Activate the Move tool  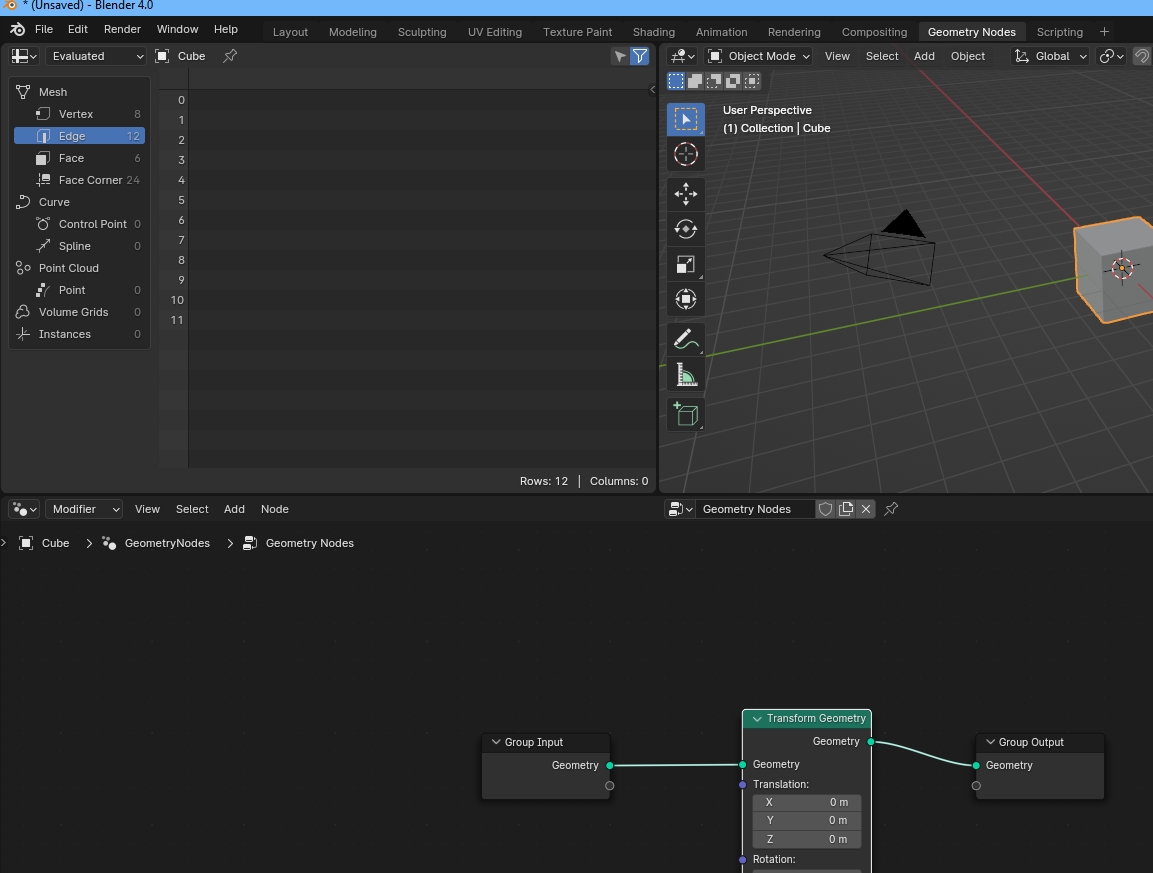click(685, 193)
